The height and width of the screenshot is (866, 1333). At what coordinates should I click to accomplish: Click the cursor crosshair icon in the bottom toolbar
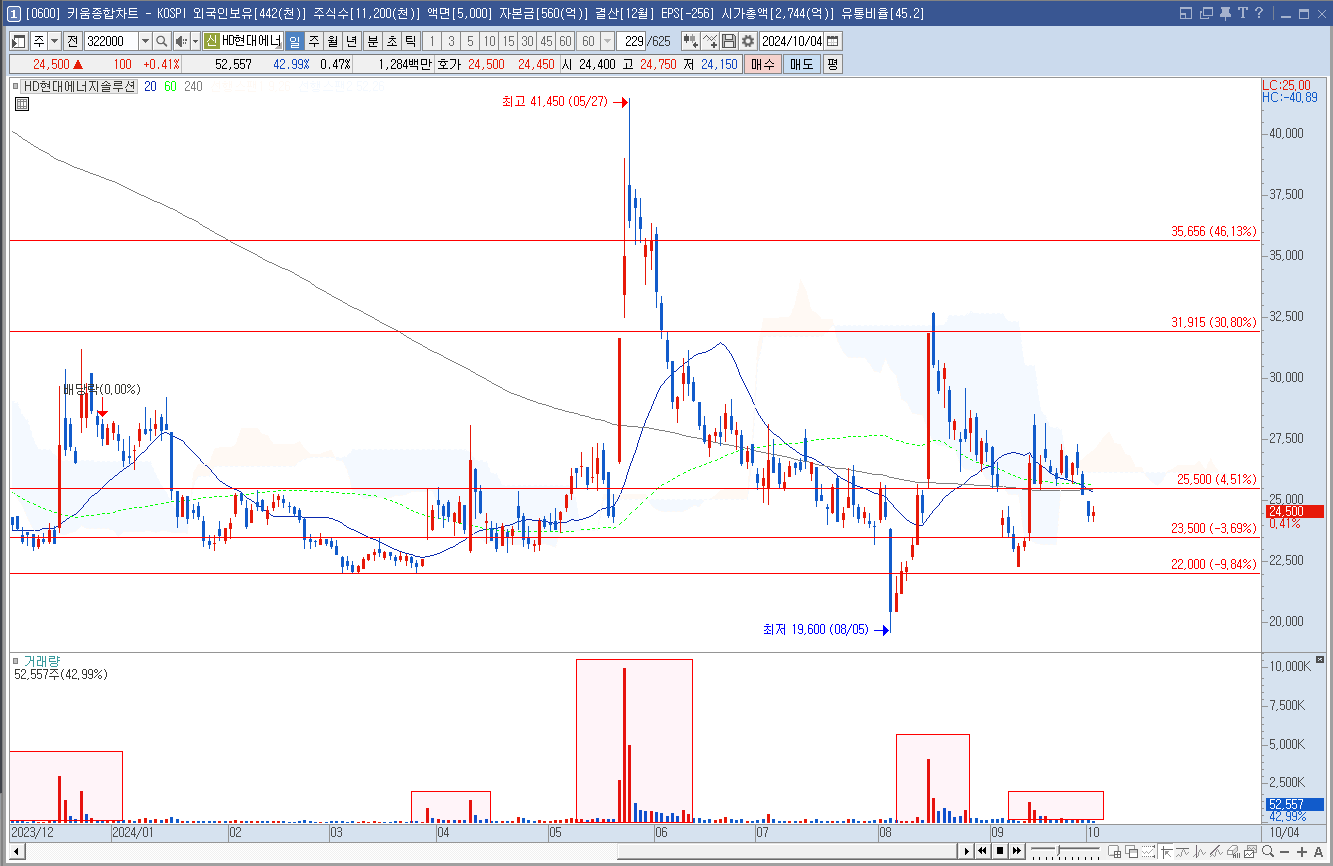(x=1166, y=851)
